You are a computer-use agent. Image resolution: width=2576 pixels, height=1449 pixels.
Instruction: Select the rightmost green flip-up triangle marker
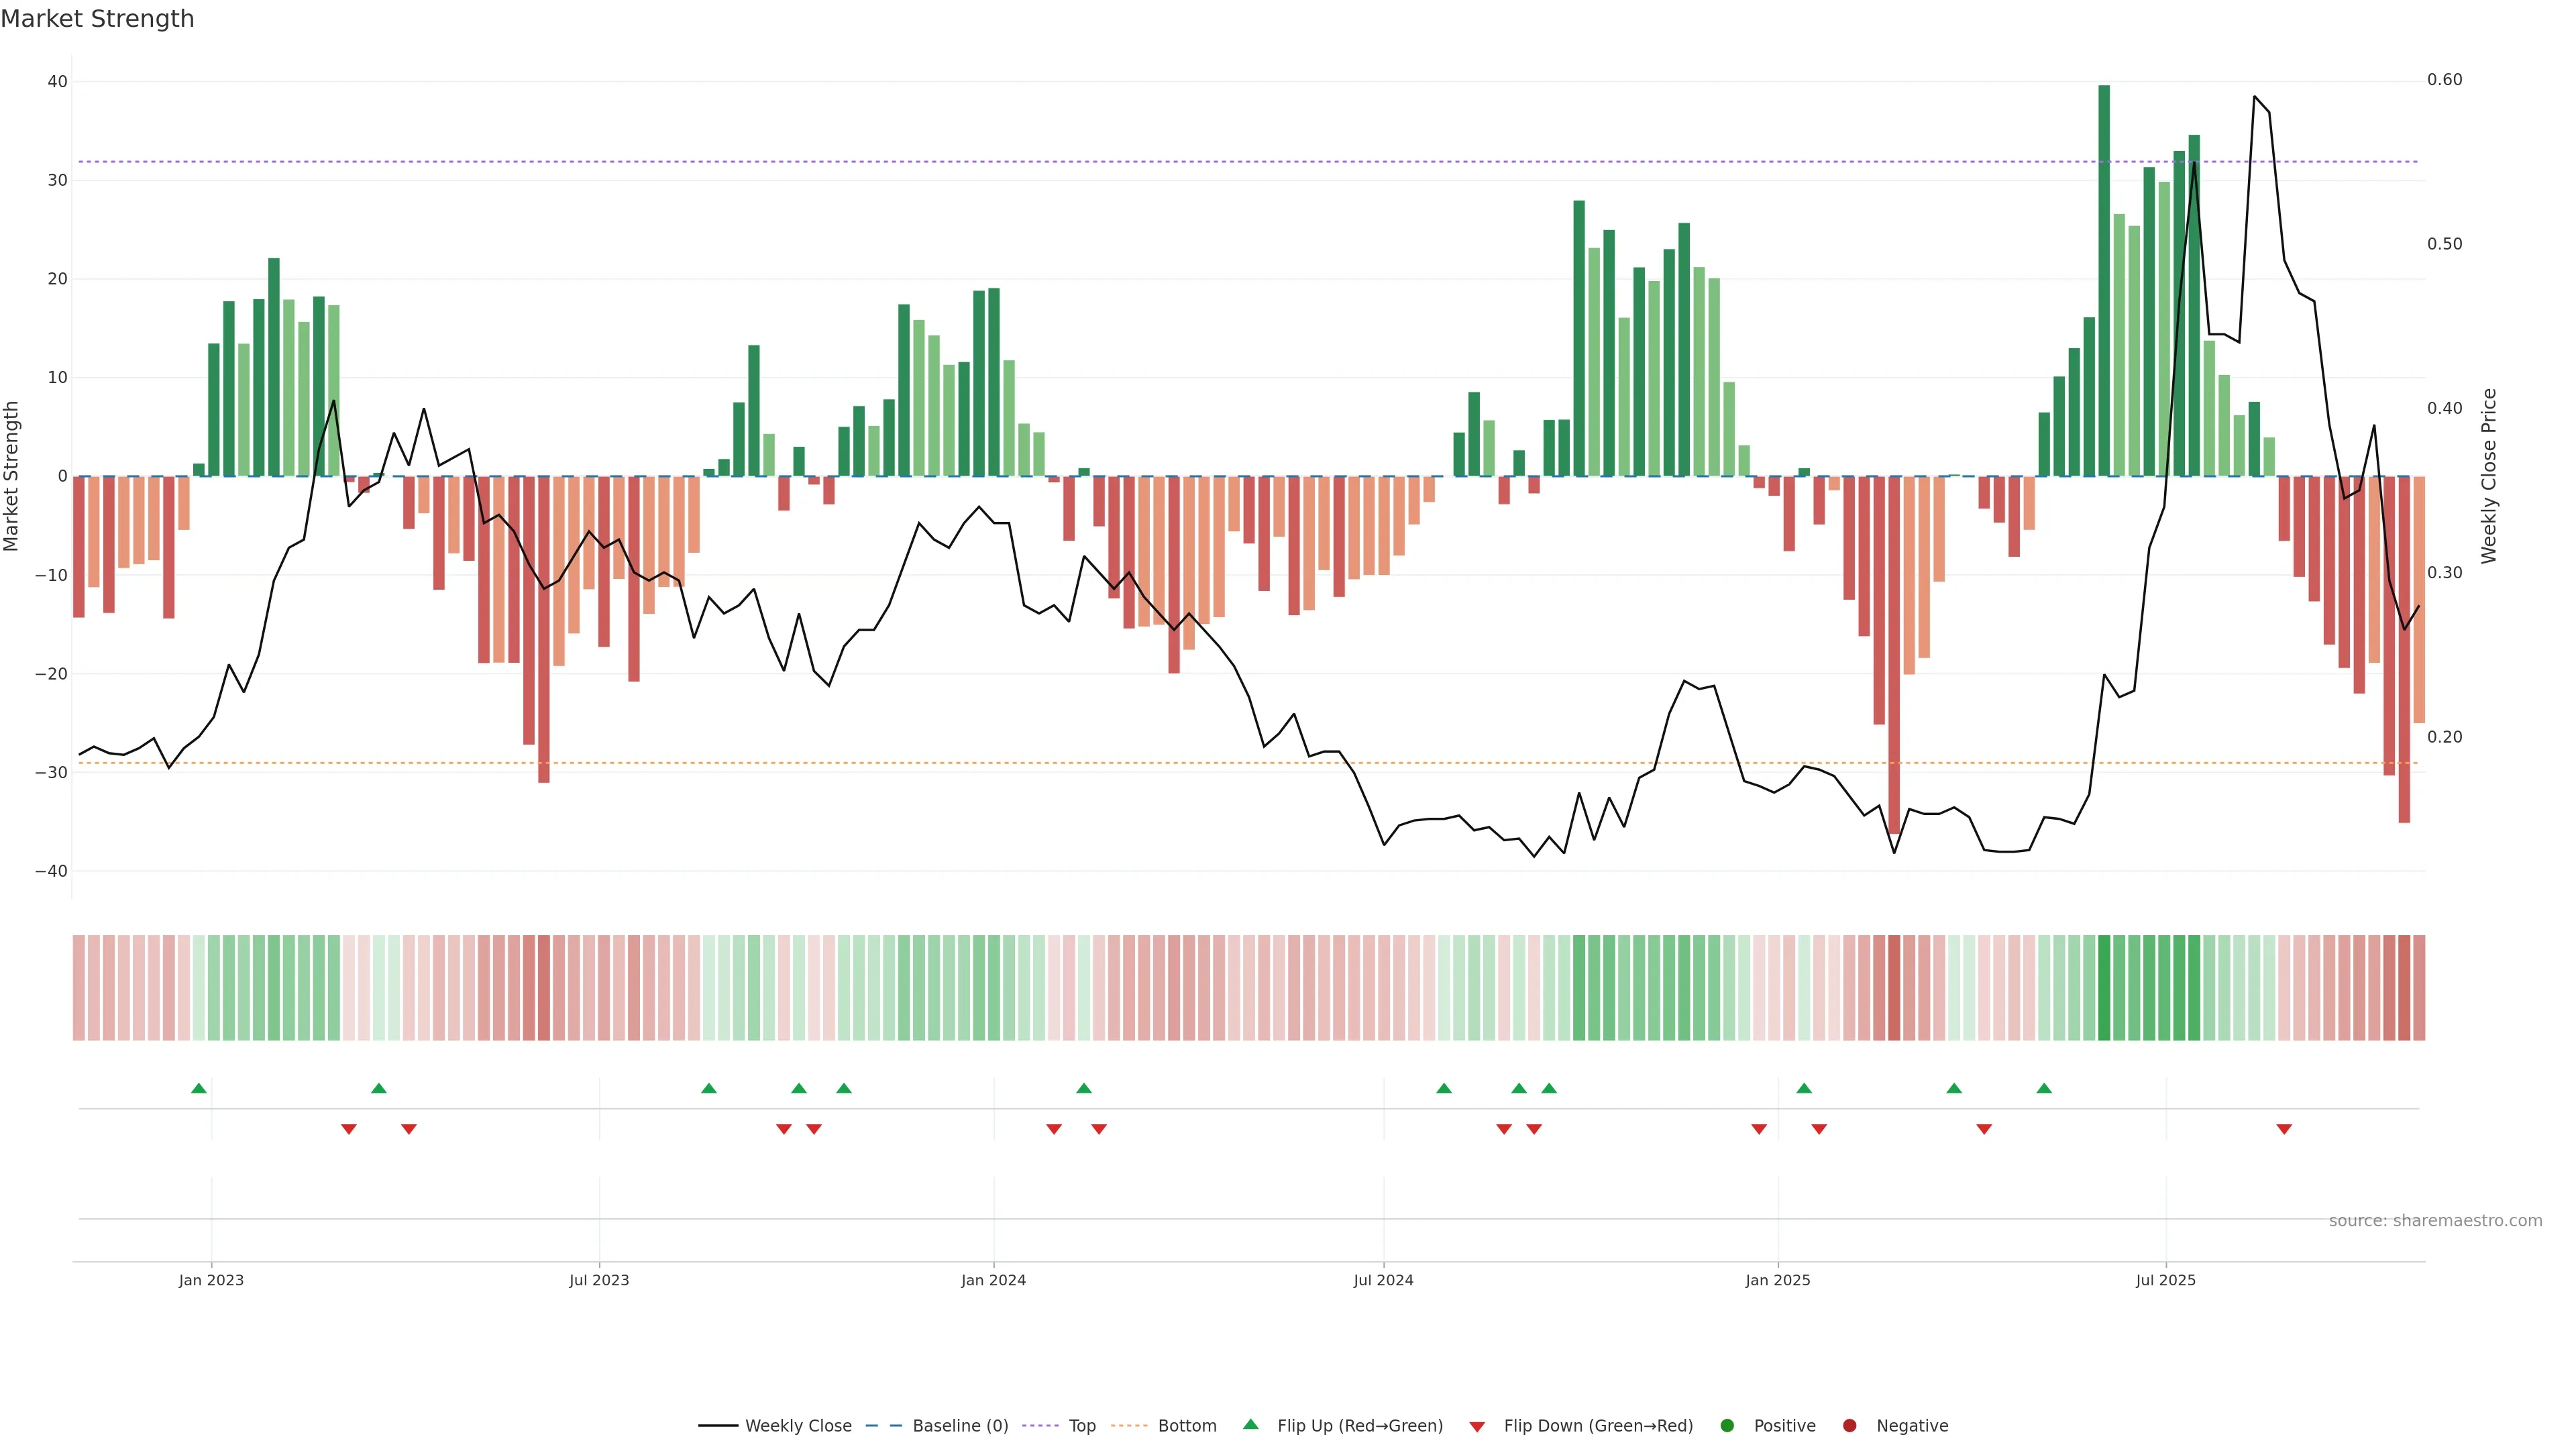coord(2044,1088)
